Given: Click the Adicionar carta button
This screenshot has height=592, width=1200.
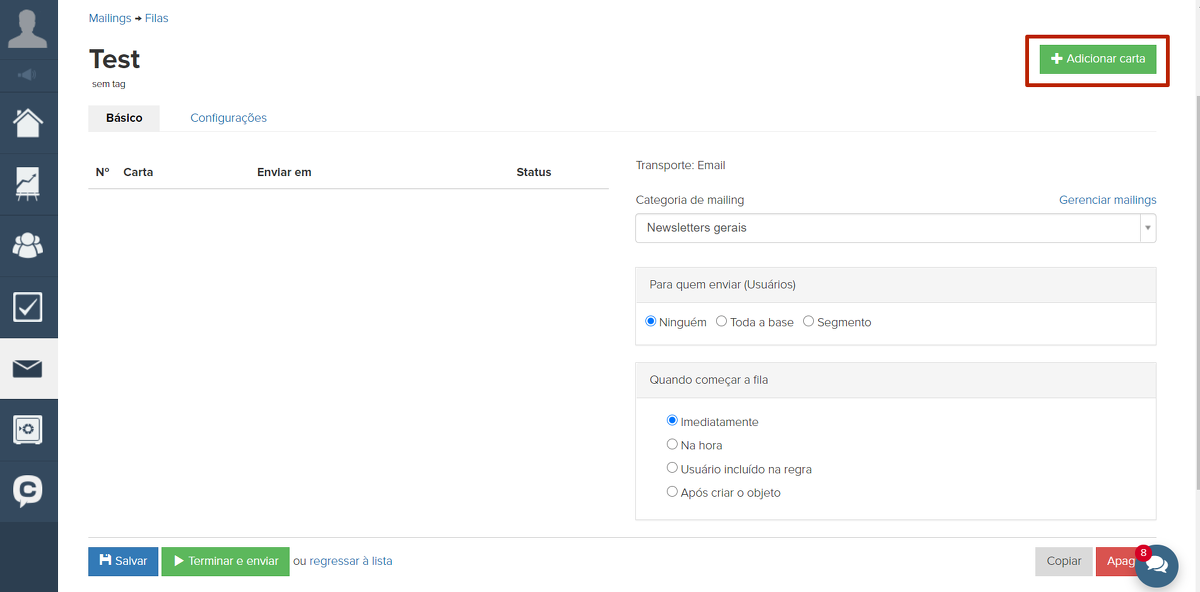Looking at the screenshot, I should pos(1097,59).
